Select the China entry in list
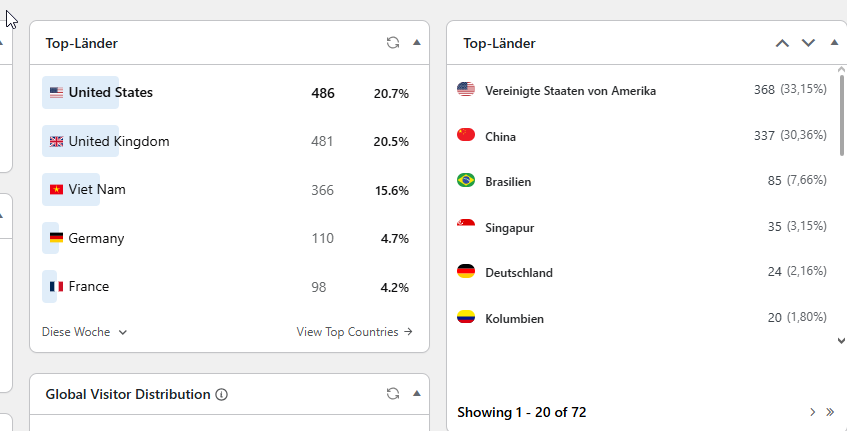 click(x=642, y=136)
